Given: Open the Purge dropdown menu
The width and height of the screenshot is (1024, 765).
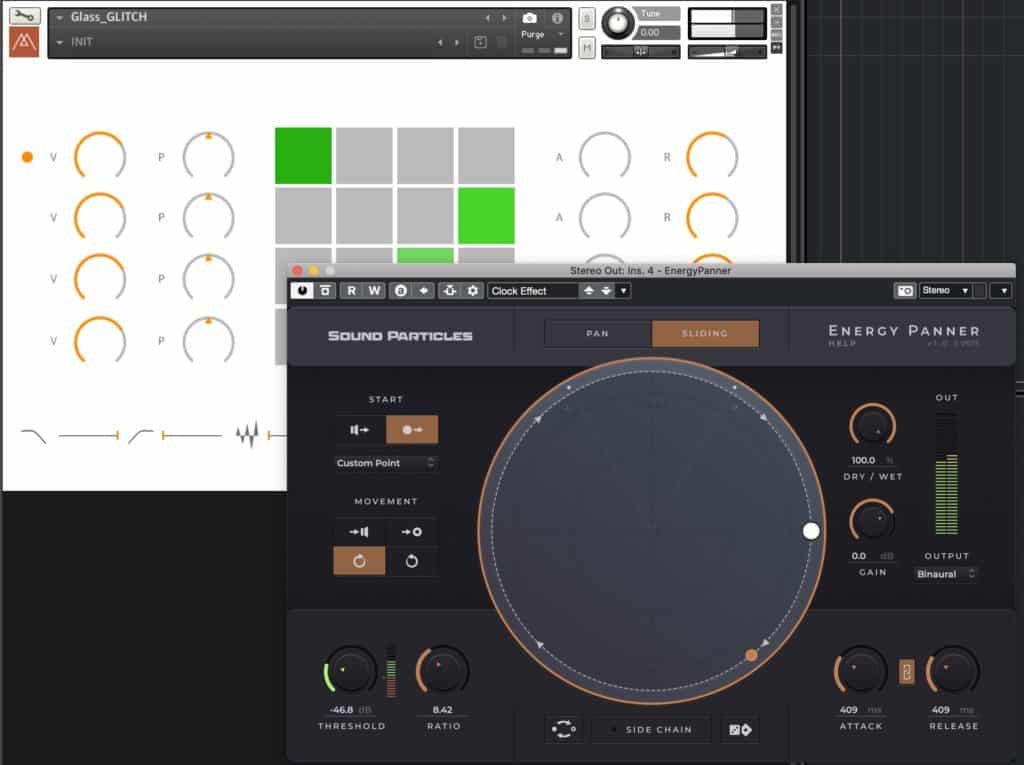Looking at the screenshot, I should pyautogui.click(x=542, y=34).
